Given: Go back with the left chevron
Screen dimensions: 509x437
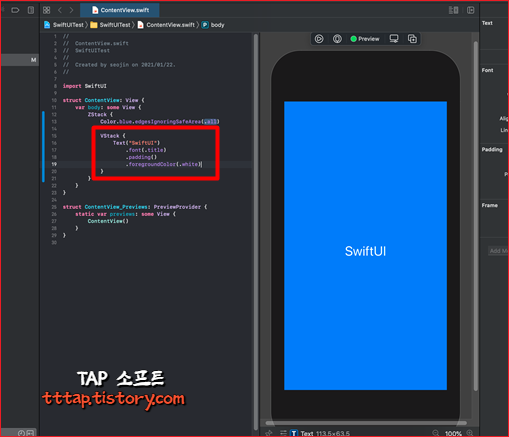Looking at the screenshot, I should click(x=60, y=10).
